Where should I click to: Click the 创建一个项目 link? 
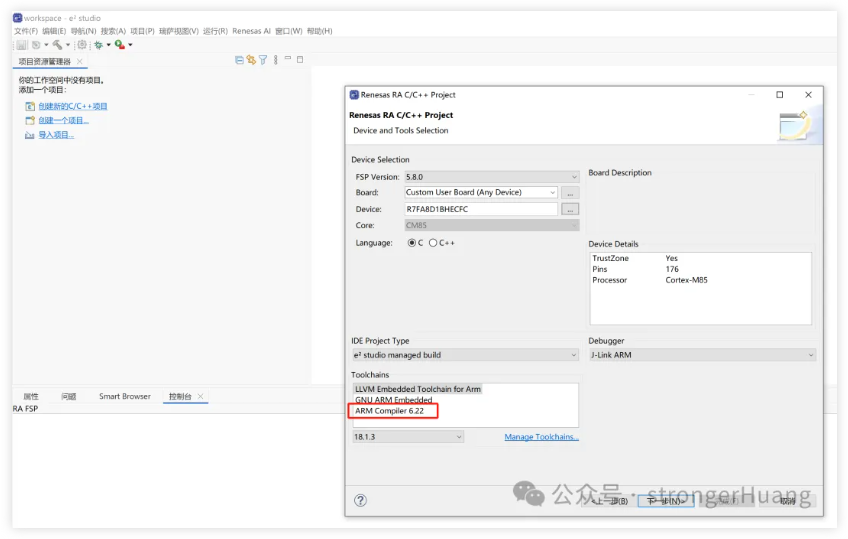(x=63, y=121)
